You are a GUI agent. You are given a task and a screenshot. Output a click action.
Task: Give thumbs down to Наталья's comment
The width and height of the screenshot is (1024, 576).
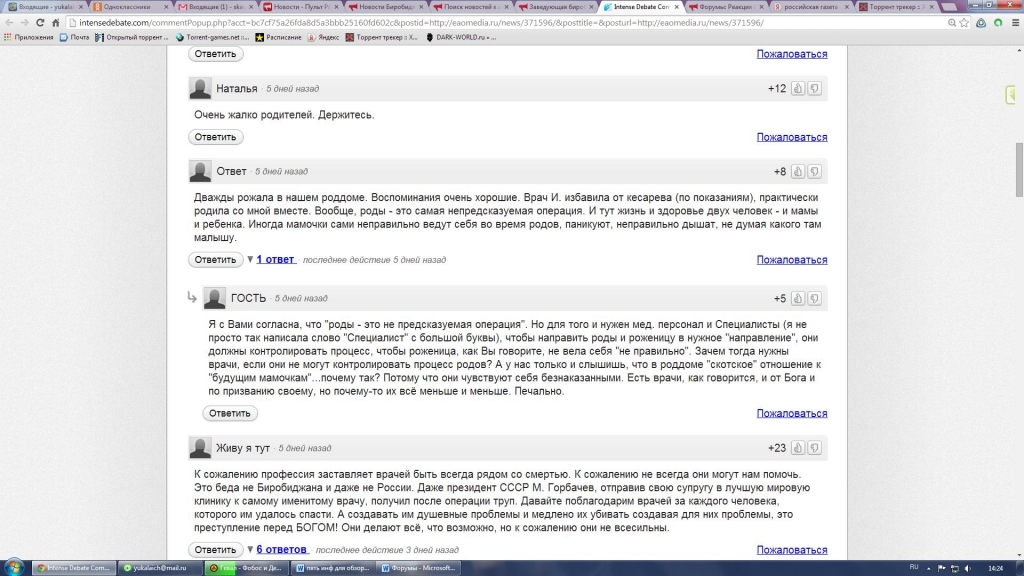point(814,89)
